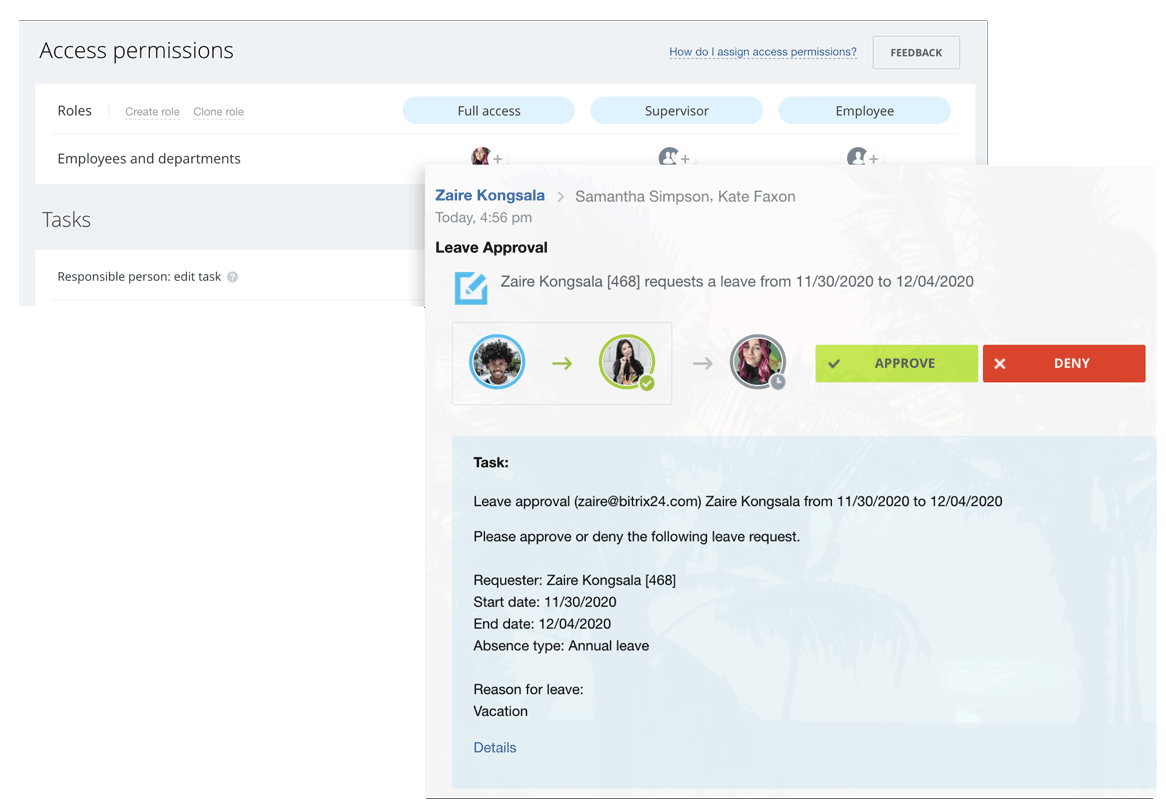Image resolution: width=1166 pixels, height=808 pixels.
Task: Click the Create role link
Action: click(x=152, y=112)
